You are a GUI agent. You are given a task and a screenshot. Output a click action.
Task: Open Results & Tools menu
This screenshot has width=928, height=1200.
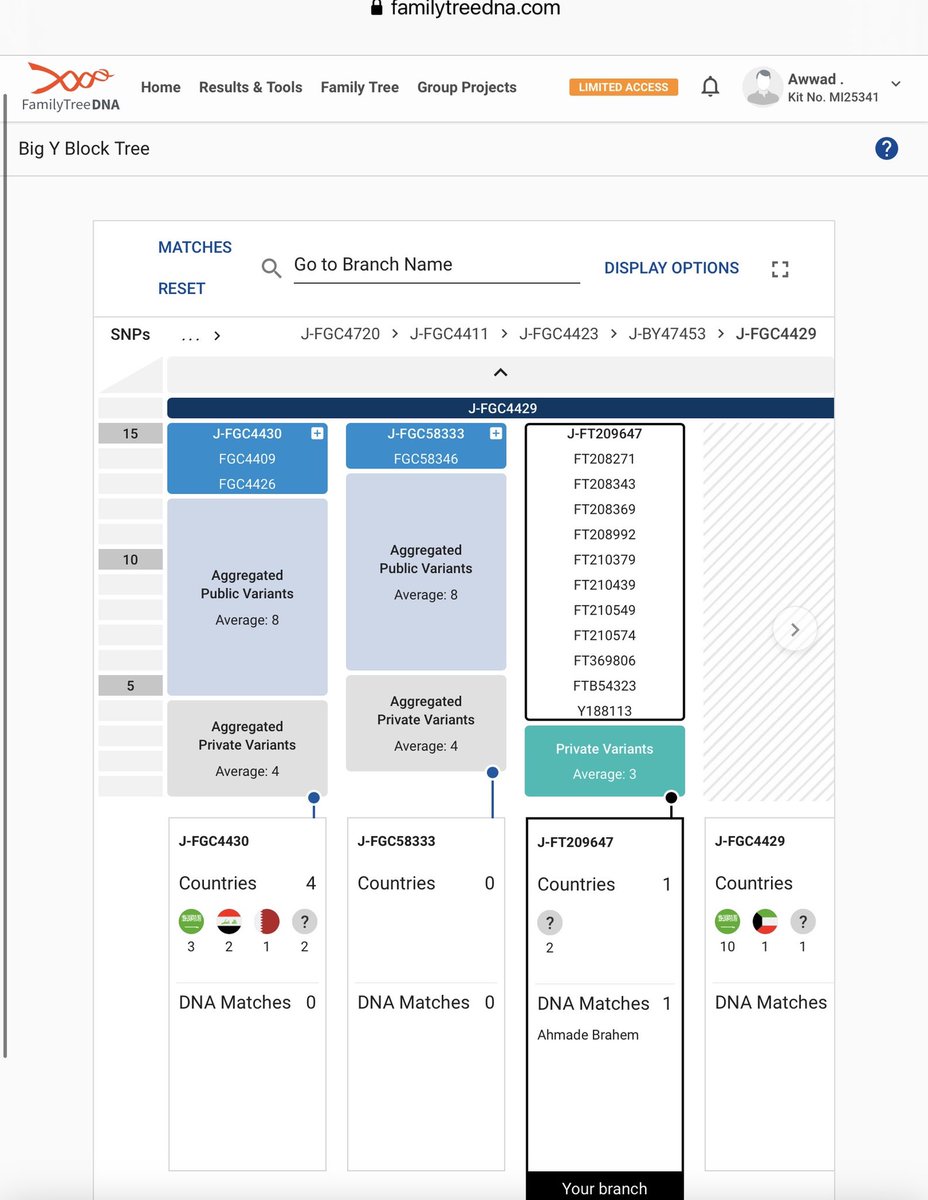tap(251, 87)
